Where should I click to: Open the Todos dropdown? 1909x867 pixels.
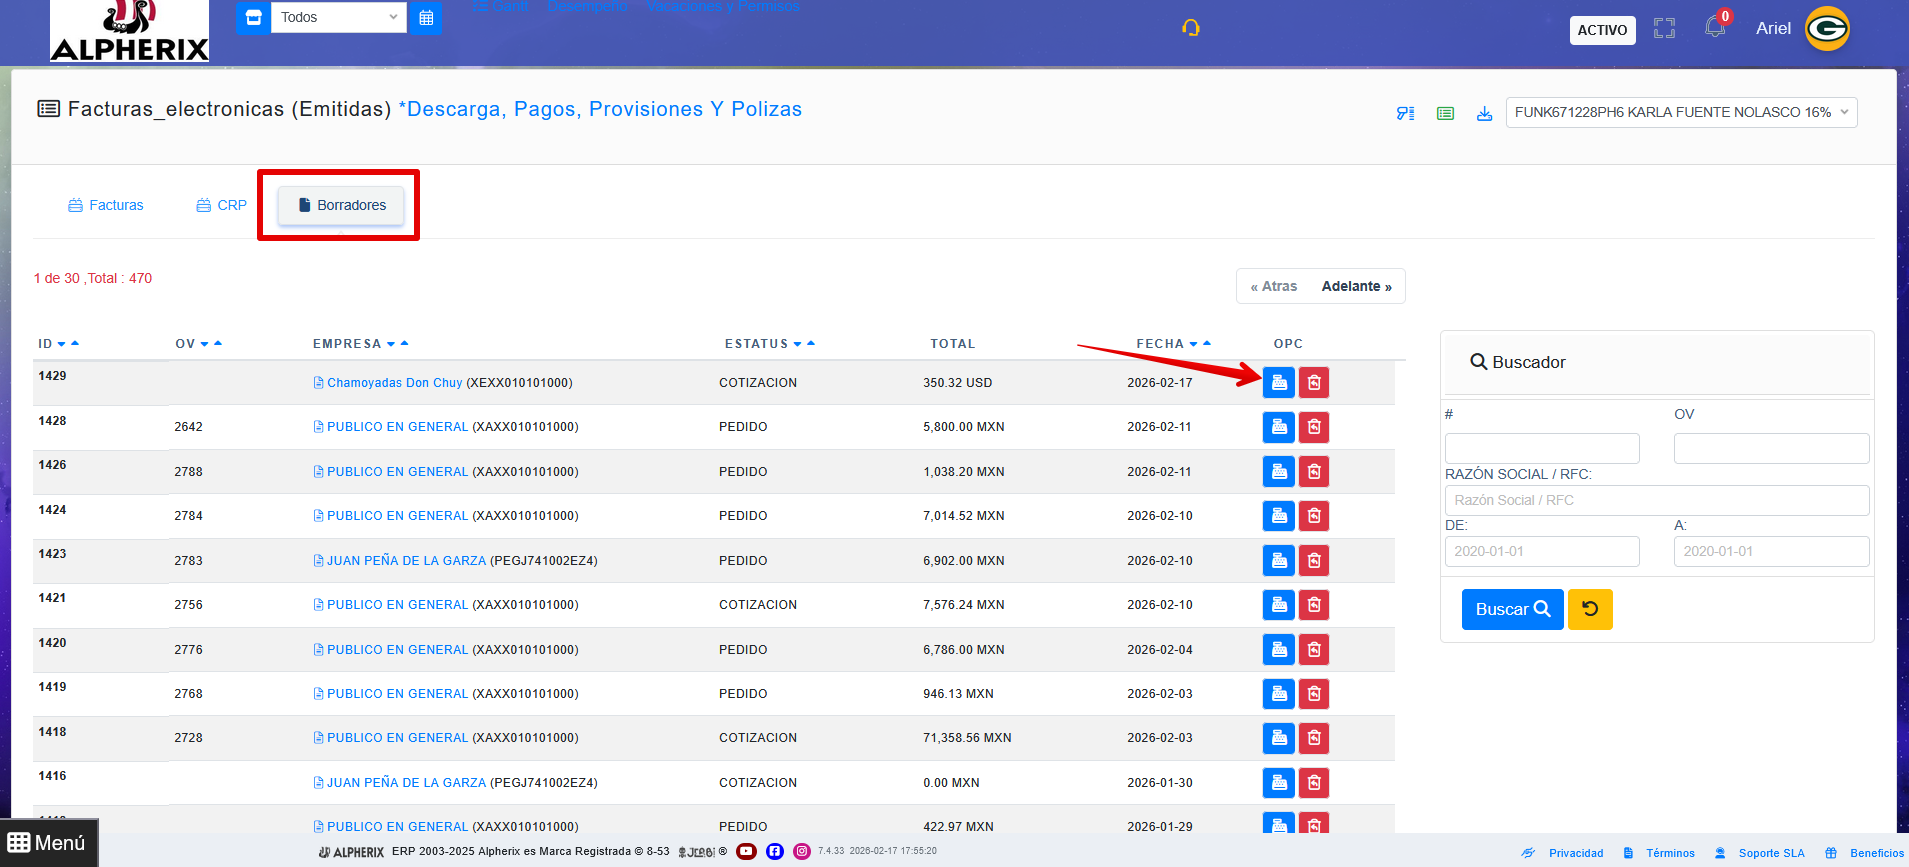(339, 17)
